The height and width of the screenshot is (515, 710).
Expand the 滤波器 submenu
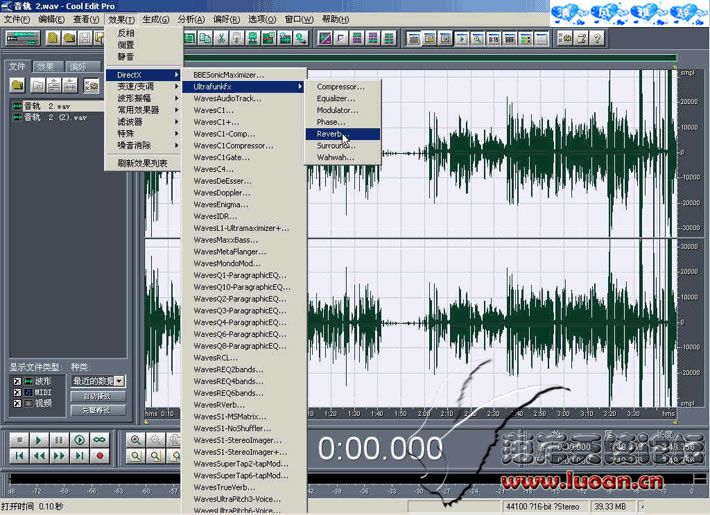pos(143,122)
